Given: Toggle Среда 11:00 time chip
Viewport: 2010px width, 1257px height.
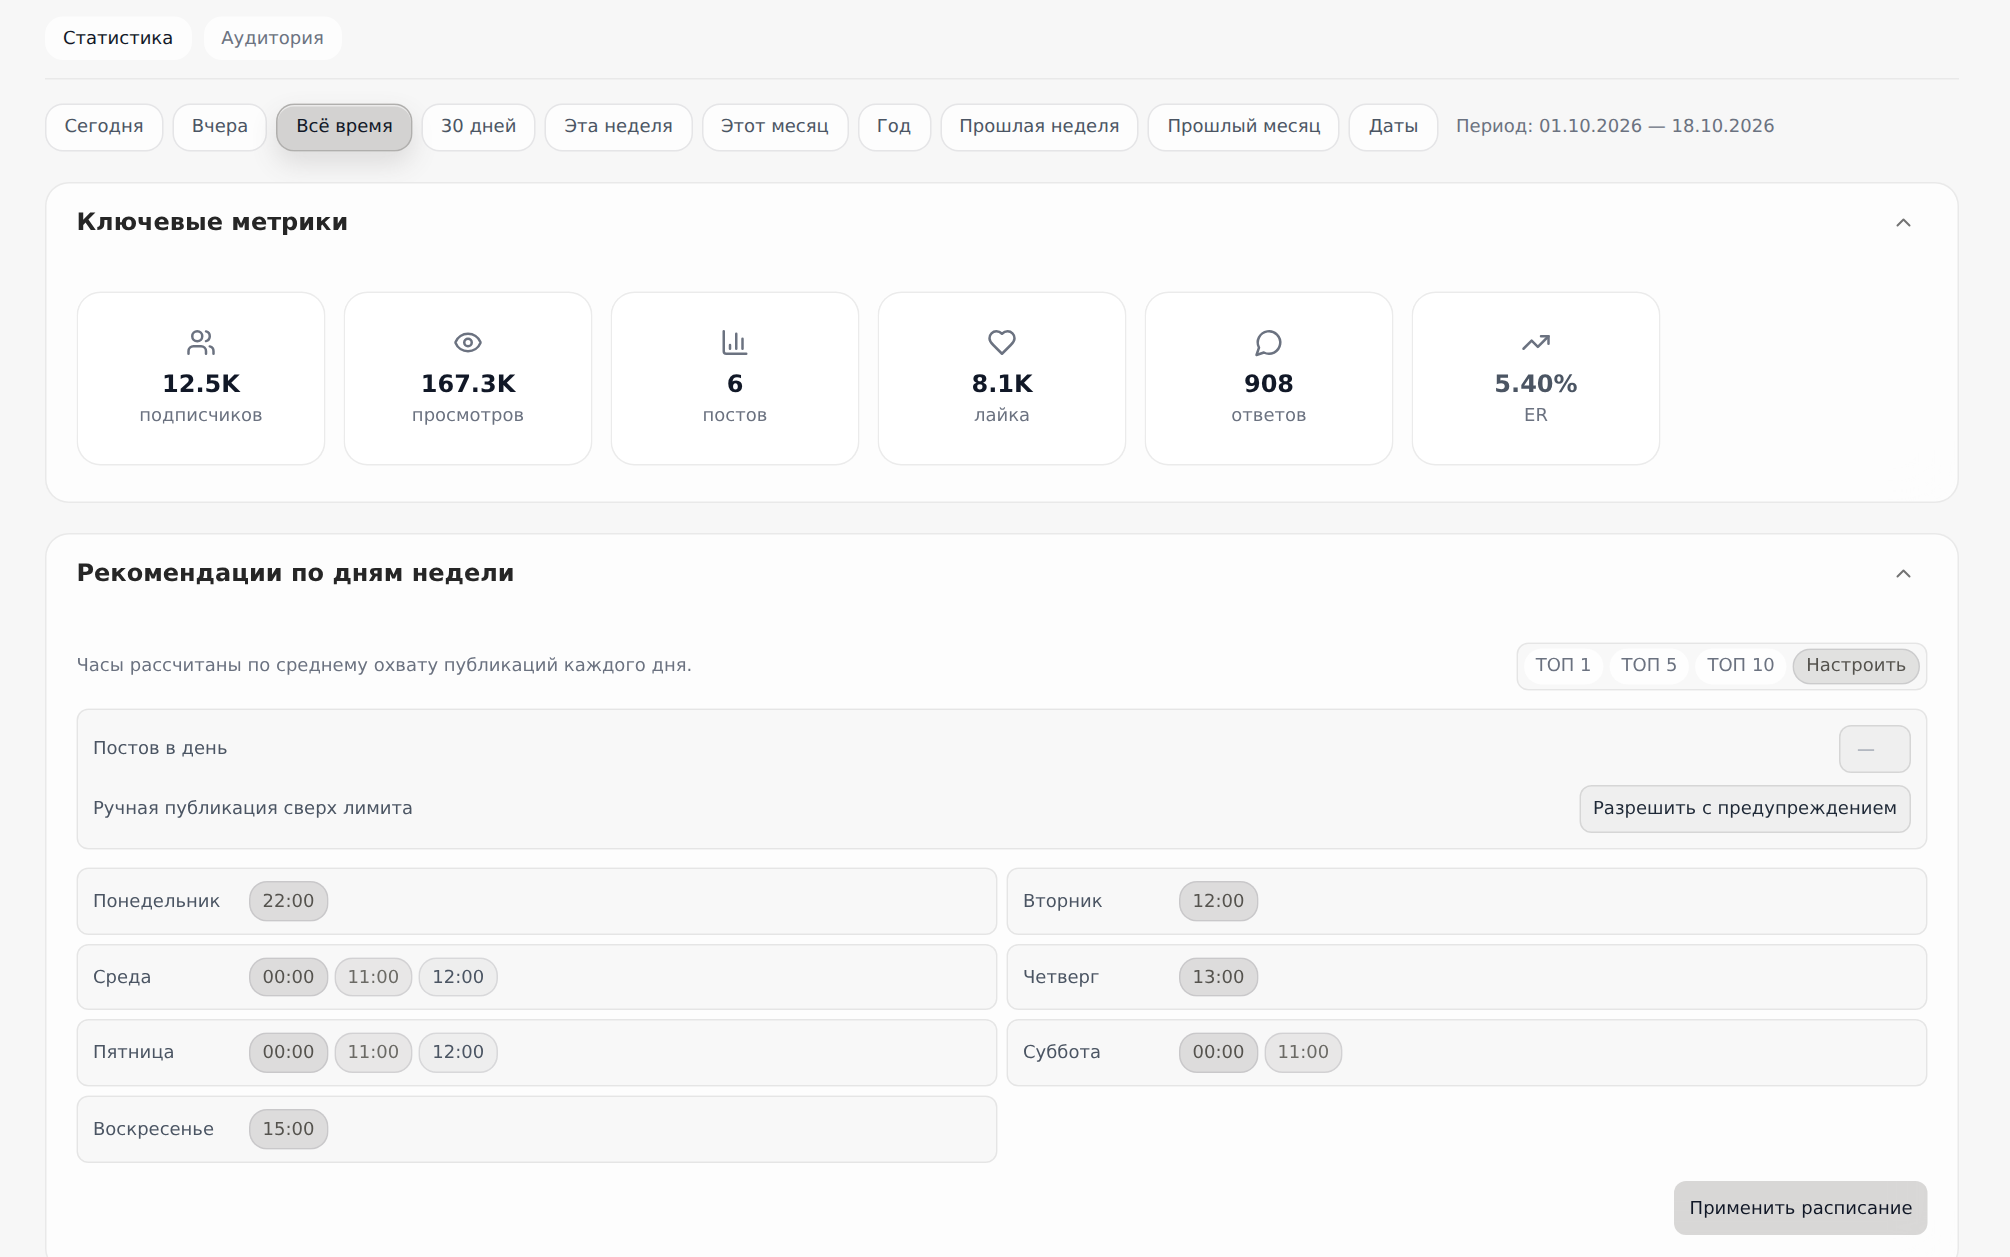Looking at the screenshot, I should tap(373, 977).
